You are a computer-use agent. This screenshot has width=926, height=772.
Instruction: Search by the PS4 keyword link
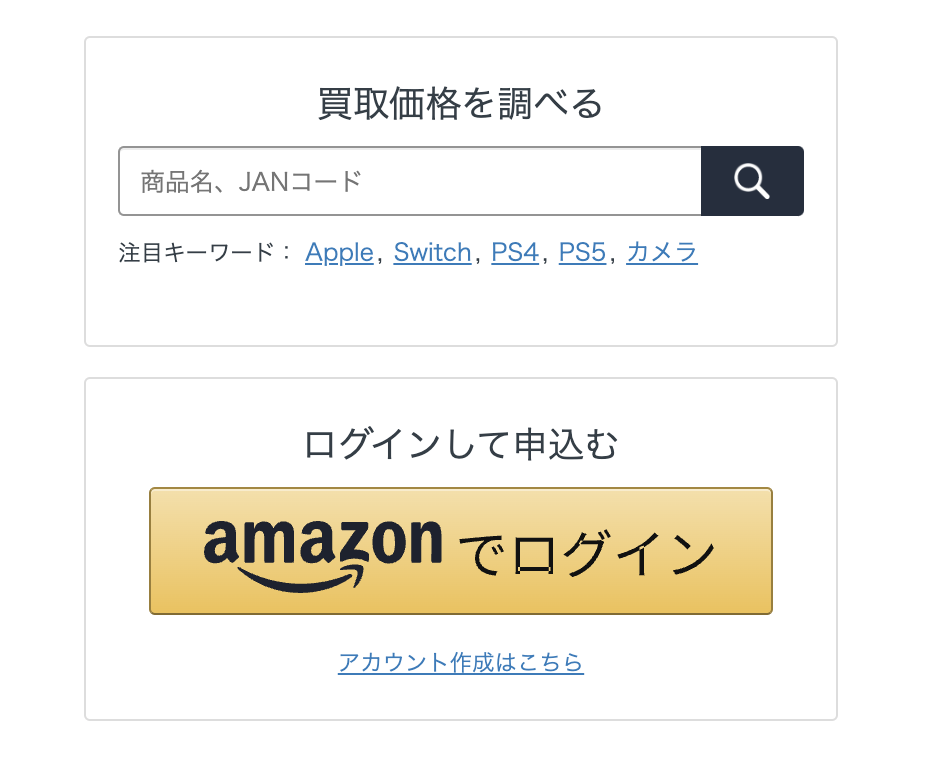point(515,253)
